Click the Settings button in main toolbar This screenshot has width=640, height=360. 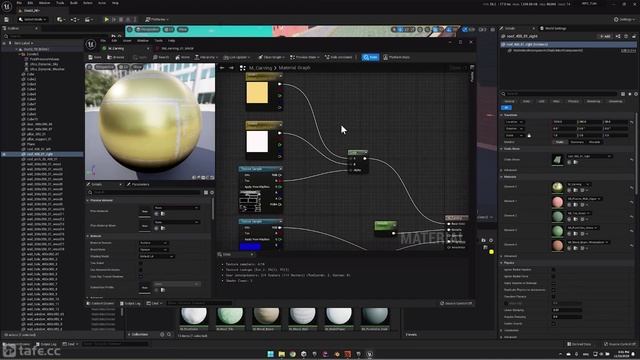[x=624, y=19]
